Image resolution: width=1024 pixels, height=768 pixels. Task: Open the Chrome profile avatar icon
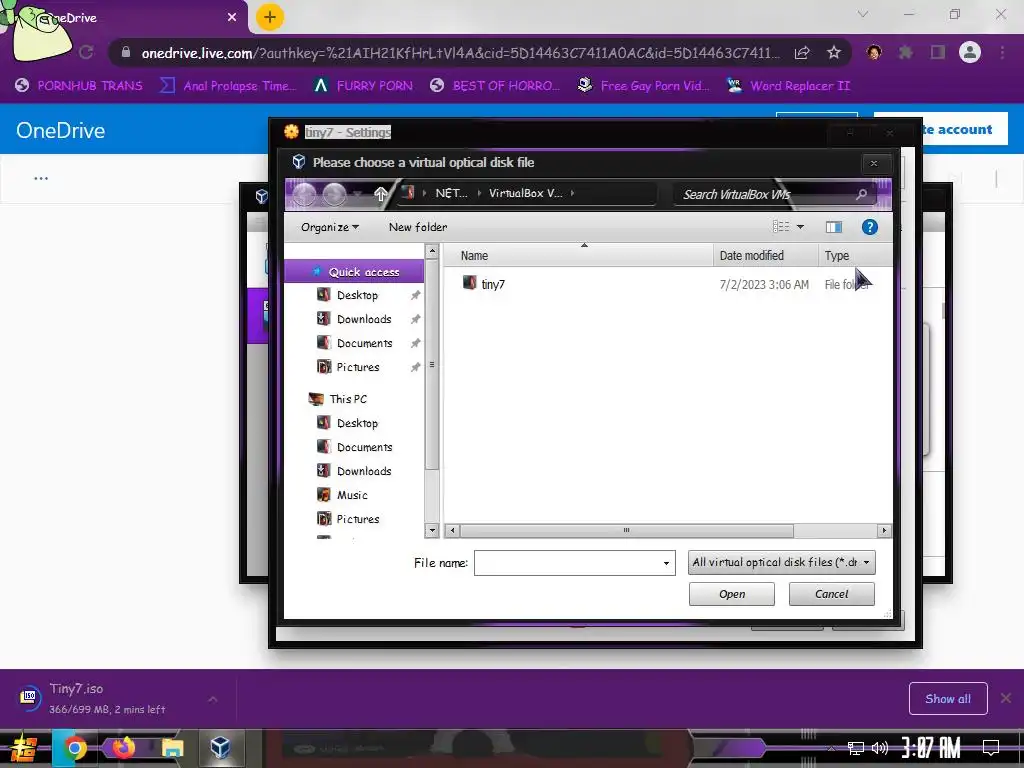(970, 52)
